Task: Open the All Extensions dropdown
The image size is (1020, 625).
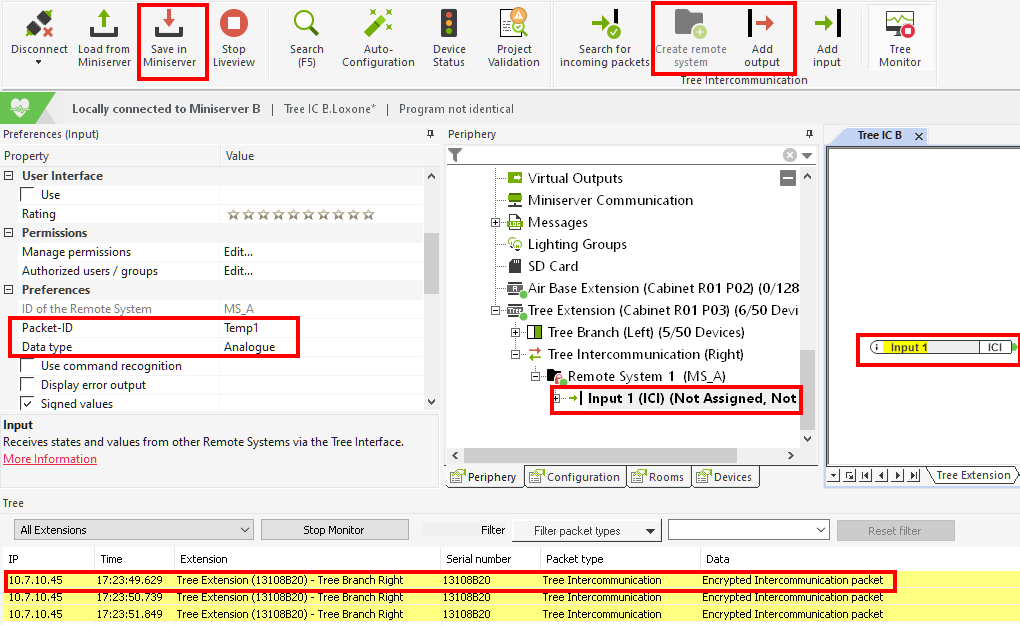Action: tap(133, 530)
